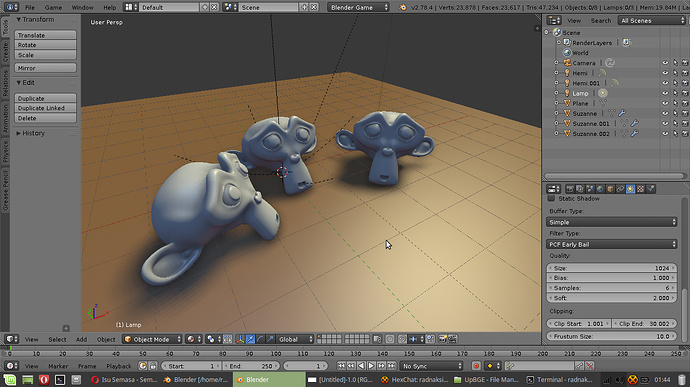Click the Soft value slider field
The image size is (690, 387).
[x=612, y=298]
